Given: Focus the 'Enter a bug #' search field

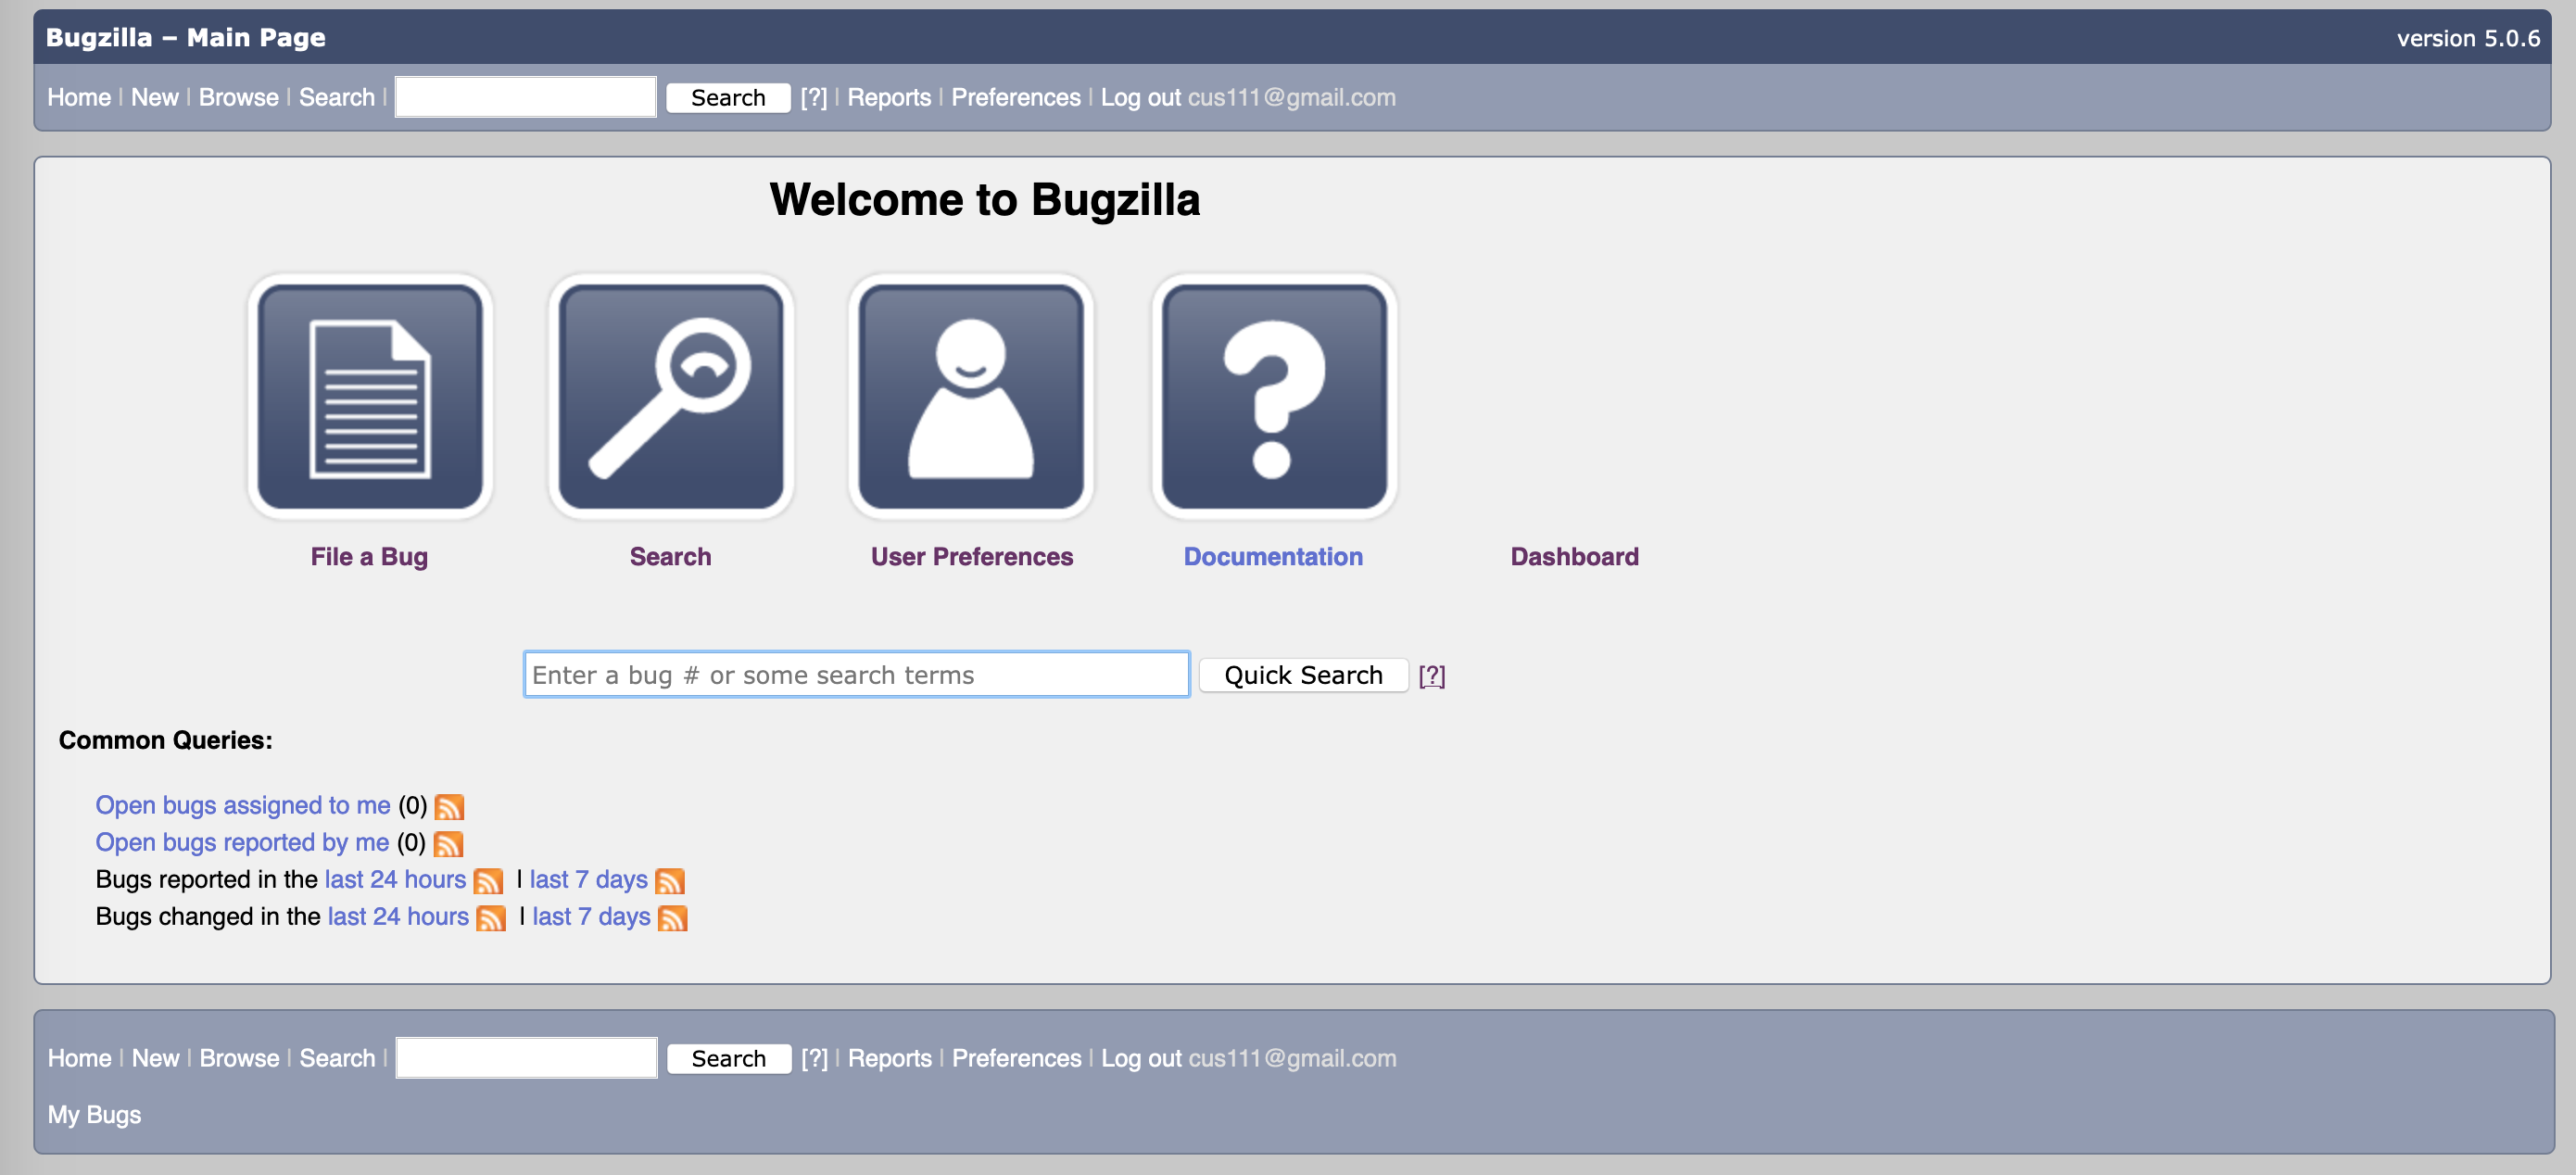Looking at the screenshot, I should click(856, 675).
